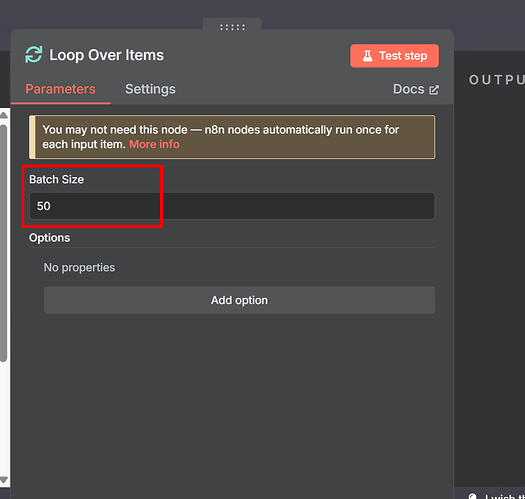This screenshot has height=499, width=525.
Task: Switch to the Parameters tab
Action: point(61,89)
